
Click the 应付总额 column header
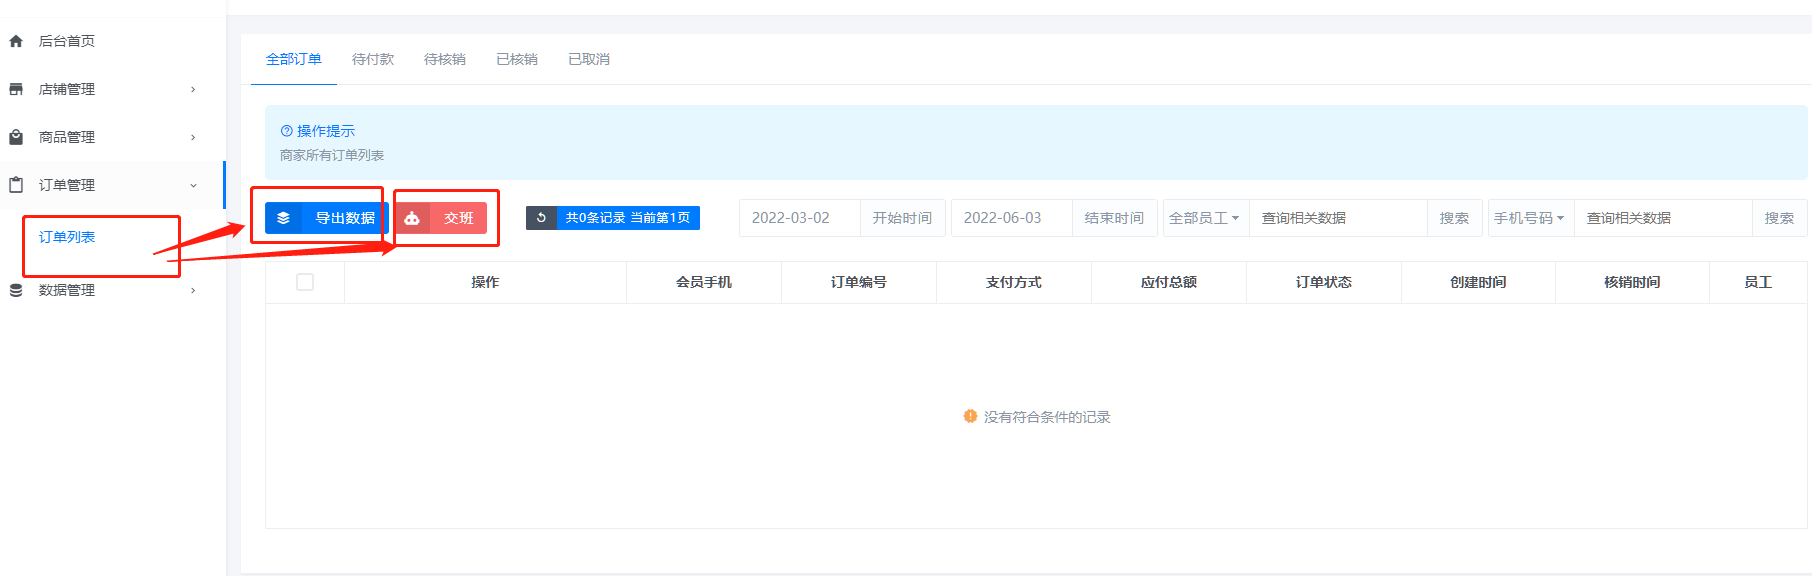click(1169, 282)
